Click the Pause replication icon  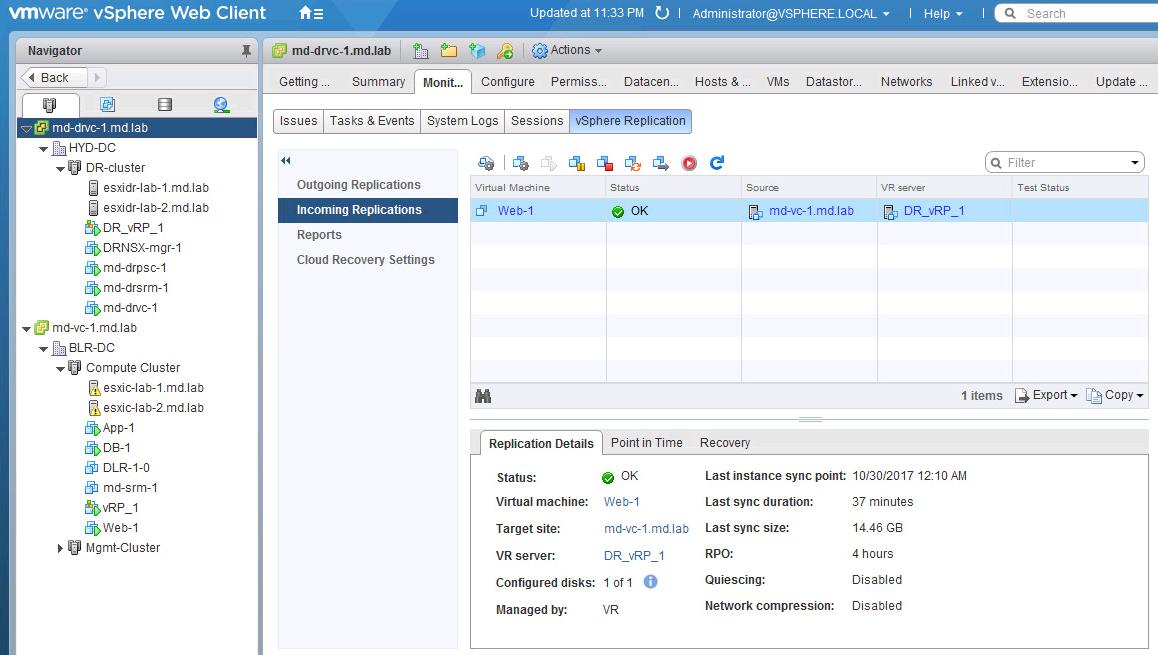tap(577, 163)
